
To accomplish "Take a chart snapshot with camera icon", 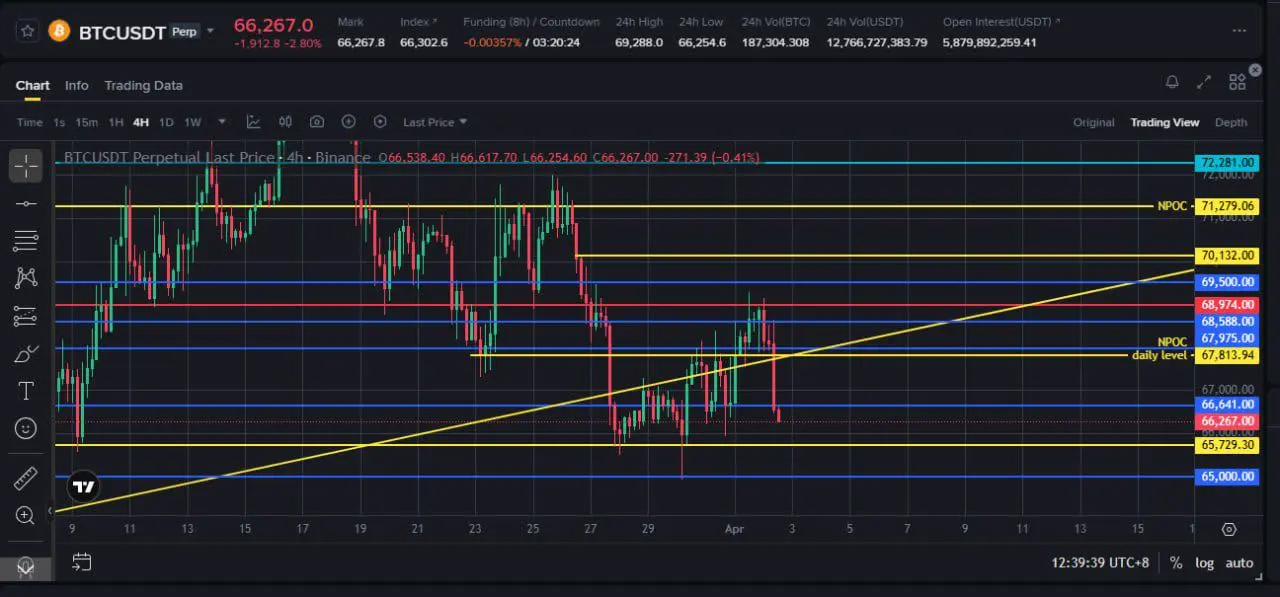I will click(x=317, y=122).
